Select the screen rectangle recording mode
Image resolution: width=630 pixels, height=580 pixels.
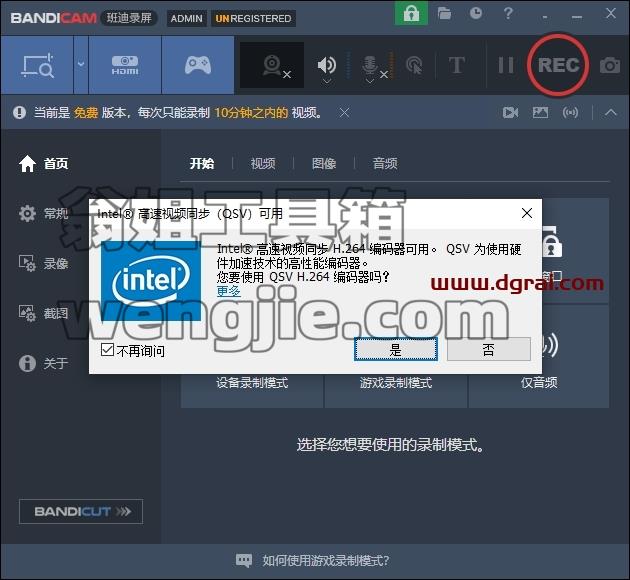37,65
